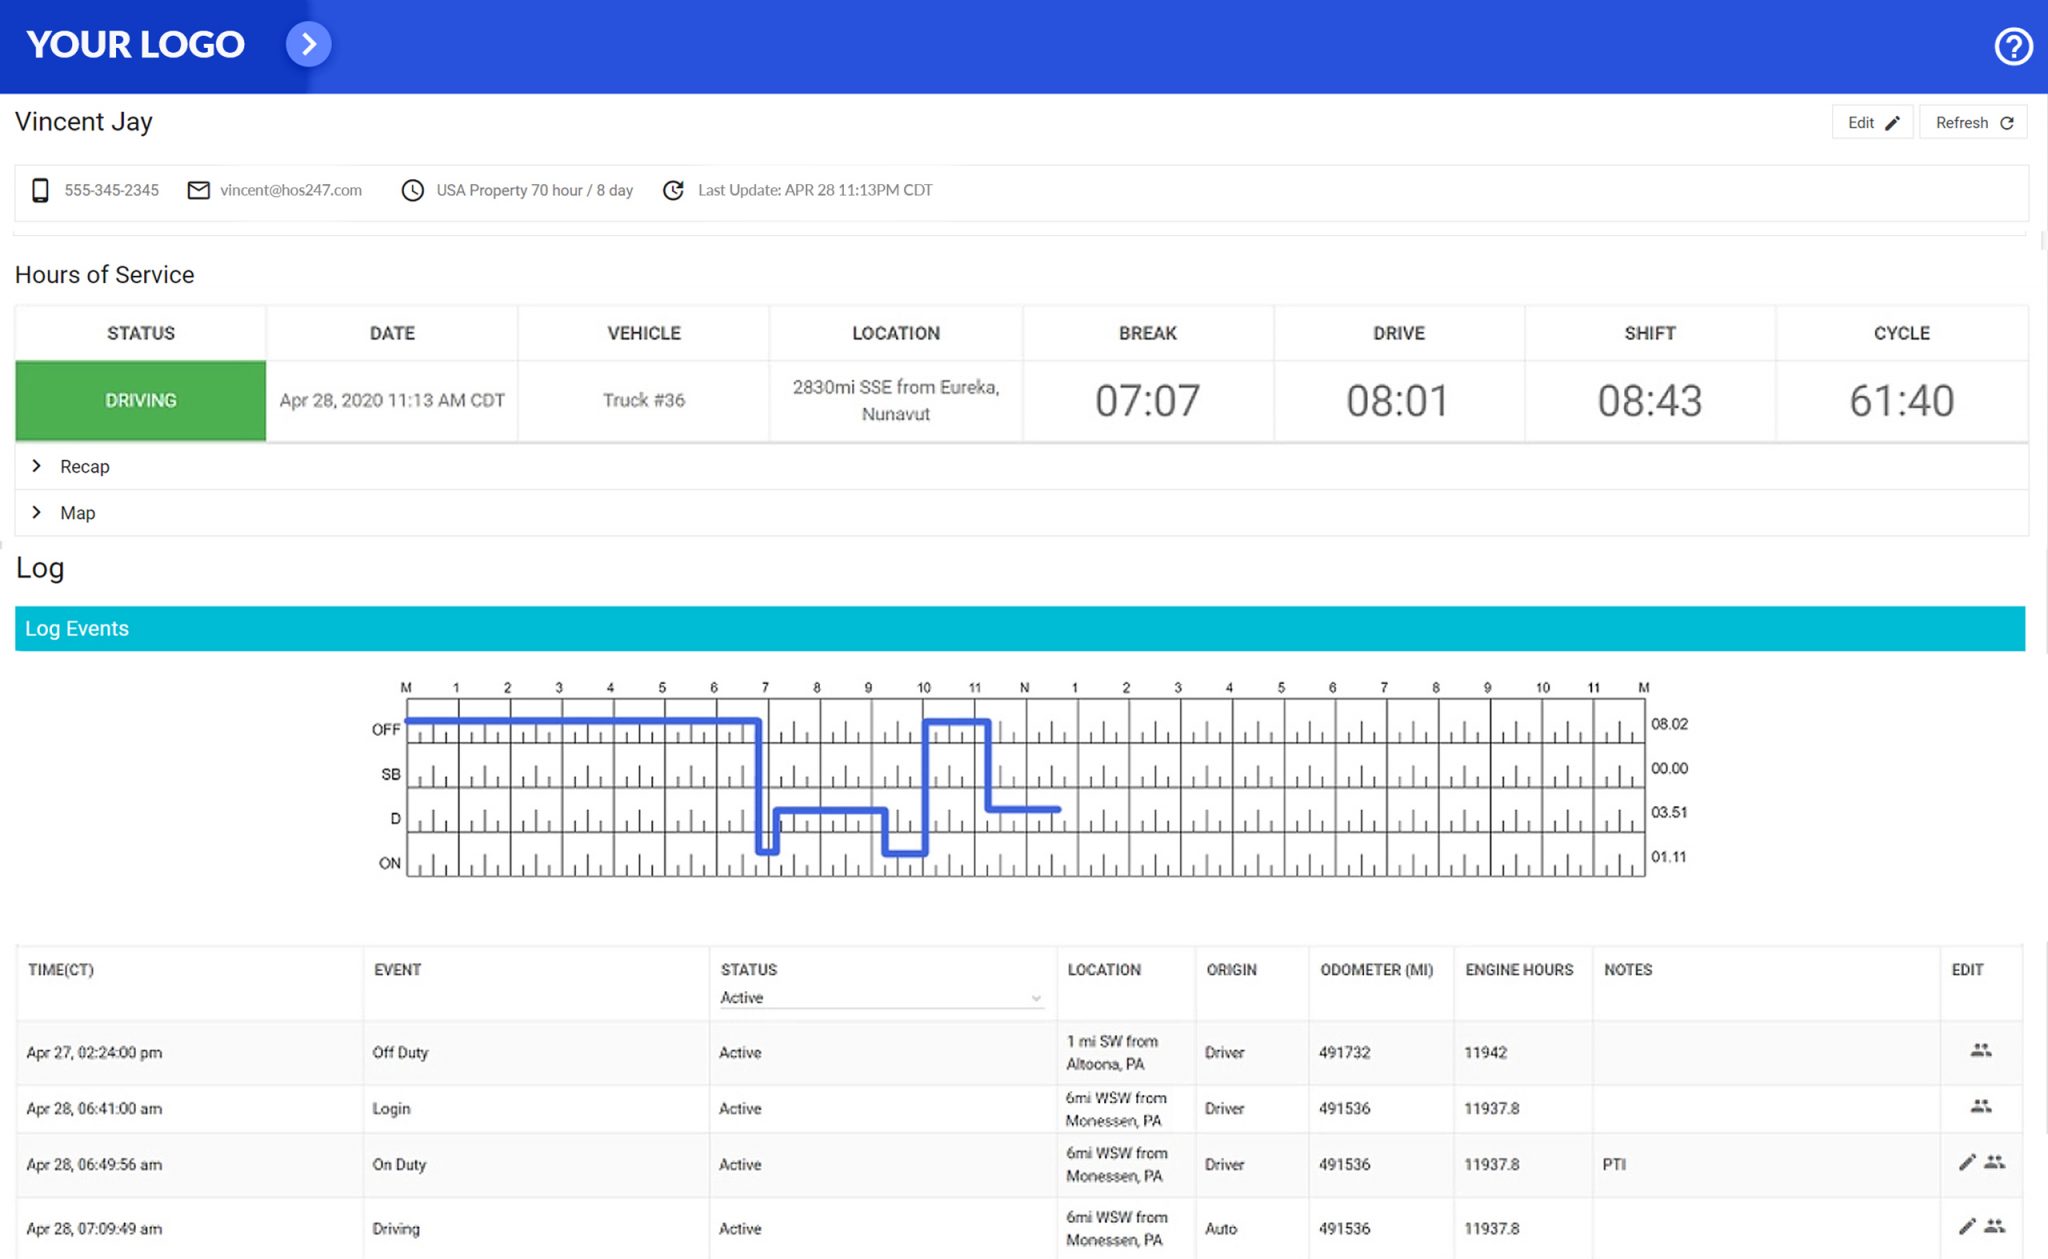
Task: Click the Edit button for Vincent Jay
Action: coord(1872,122)
